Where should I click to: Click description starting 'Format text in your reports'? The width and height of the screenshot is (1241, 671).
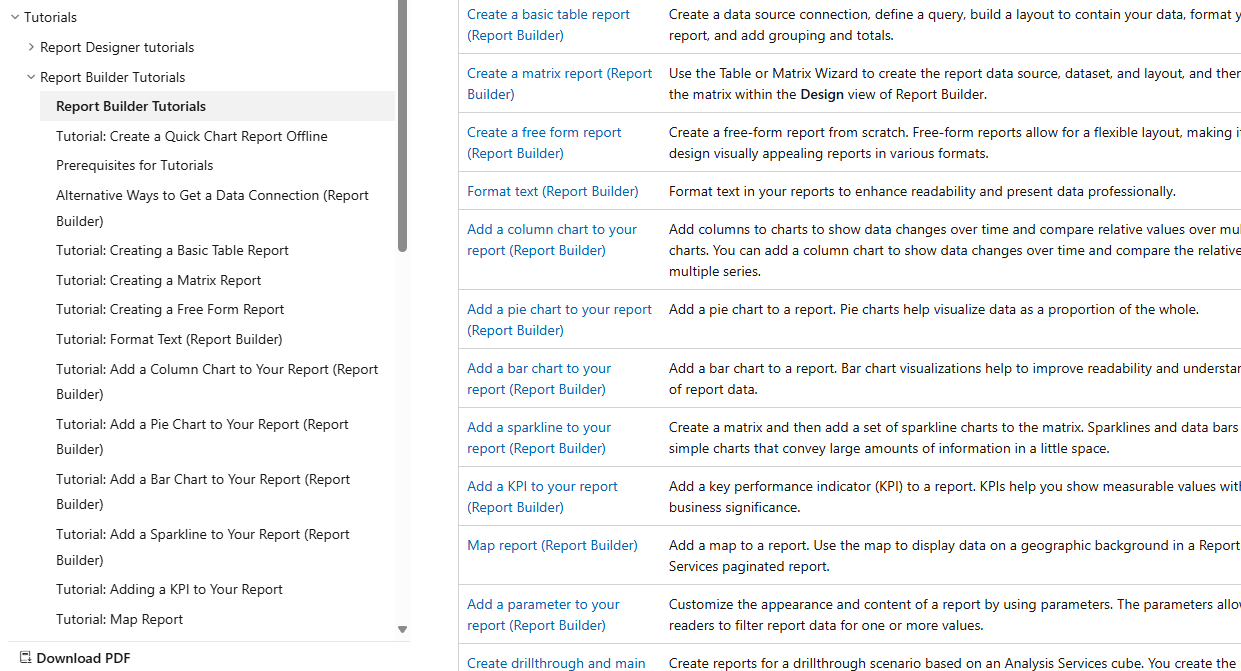click(x=922, y=191)
